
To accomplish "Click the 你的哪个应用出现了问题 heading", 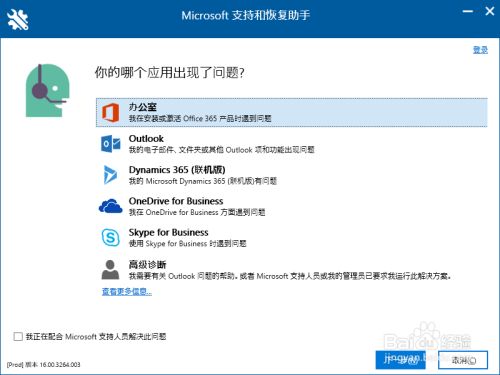I will click(169, 72).
